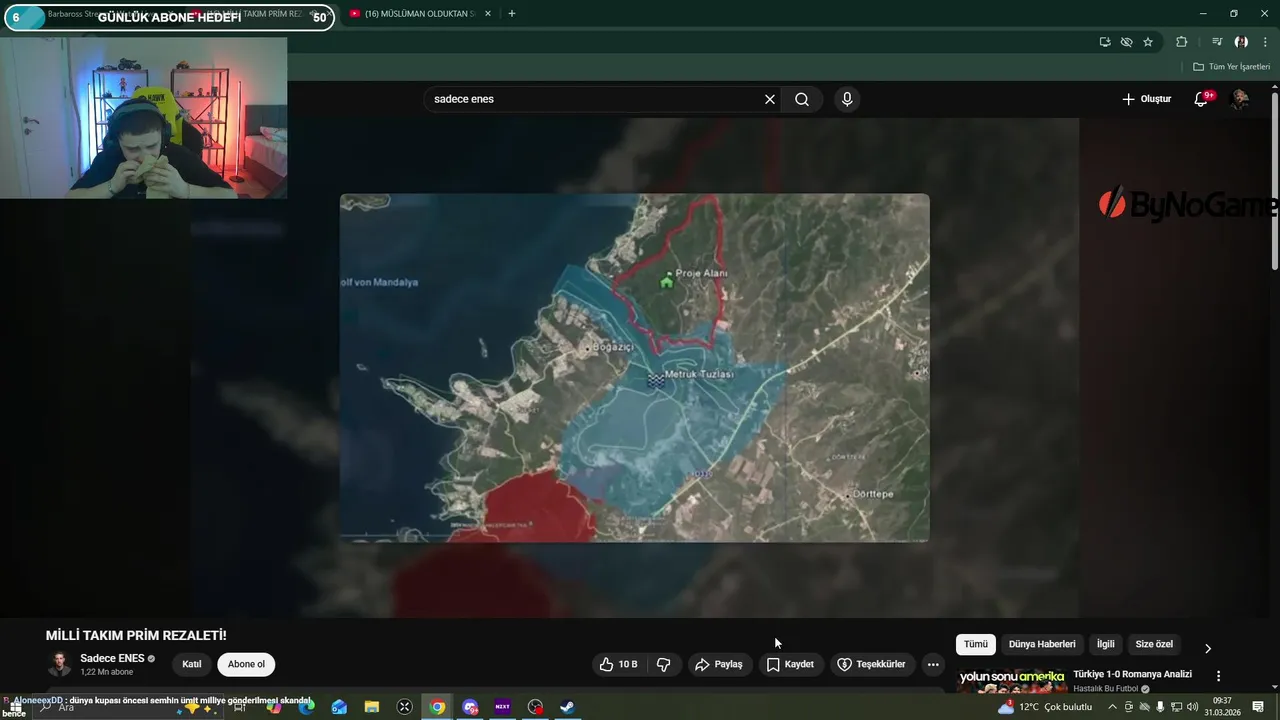Open File Explorer from the taskbar
Screen dimensions: 1280x720
click(372, 707)
